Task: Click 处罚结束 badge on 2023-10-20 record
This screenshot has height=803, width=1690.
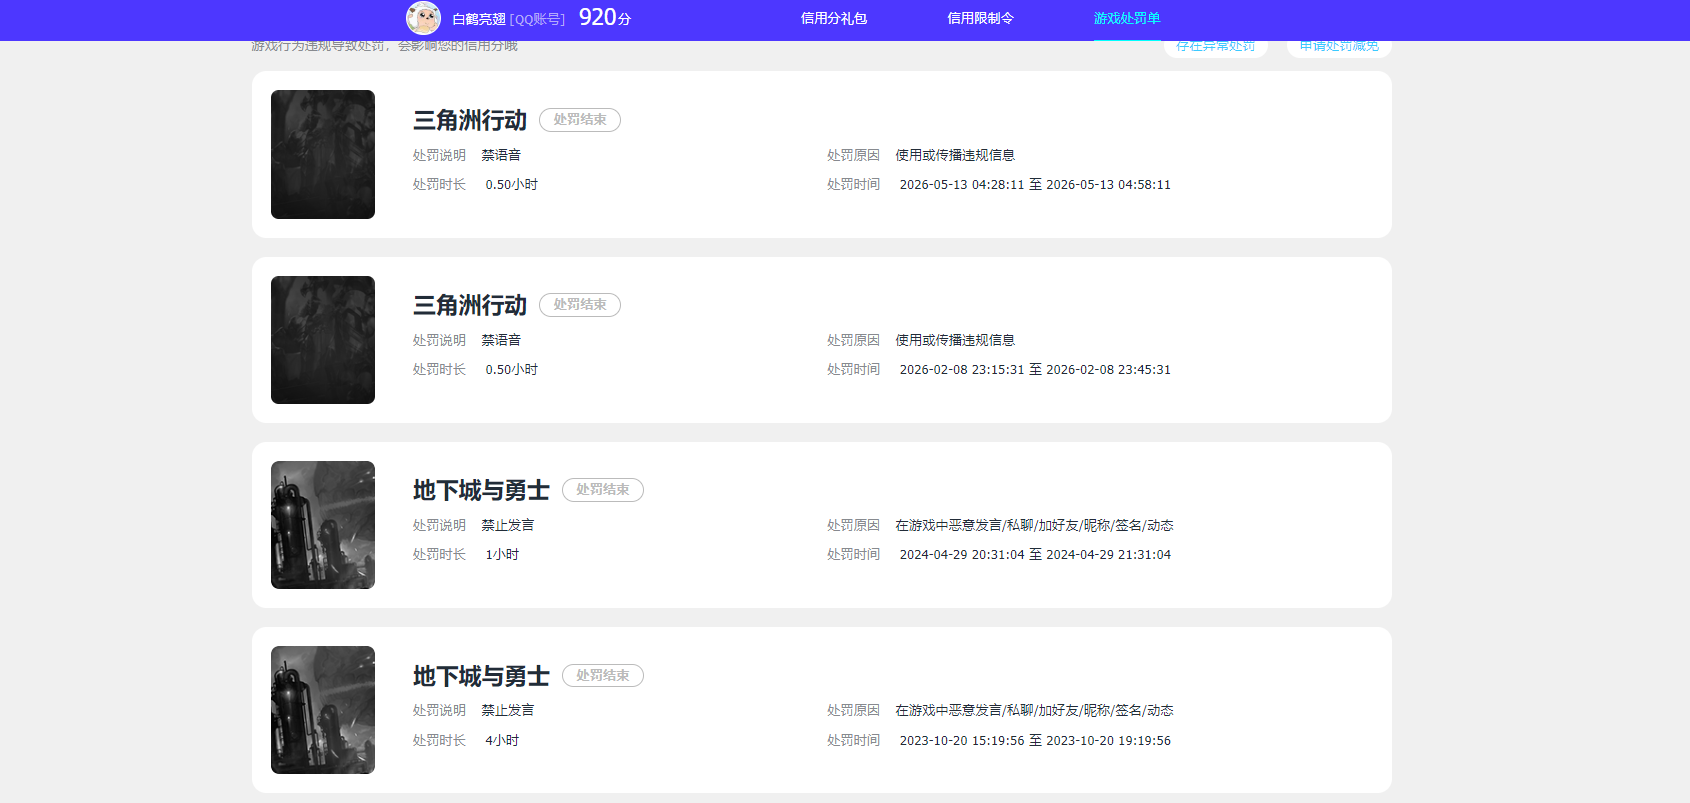Action: coord(603,676)
